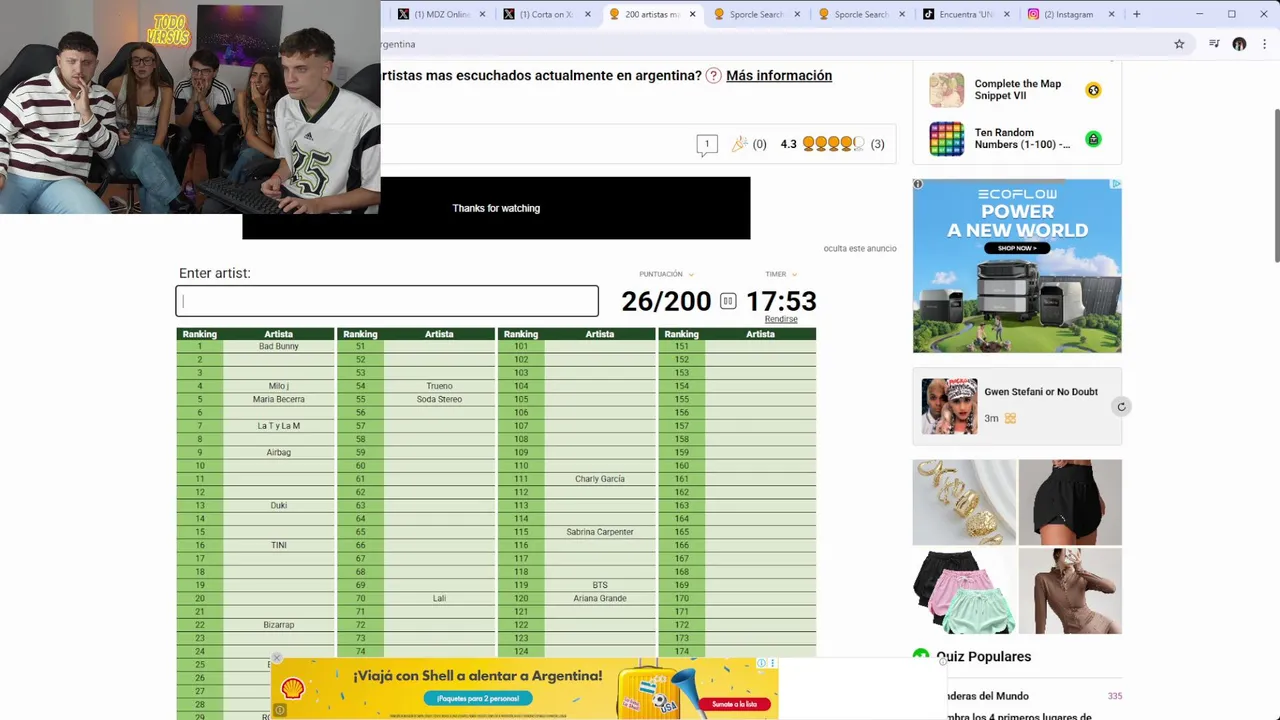
Task: Click the 'Bizarrap' cell
Action: point(279,625)
